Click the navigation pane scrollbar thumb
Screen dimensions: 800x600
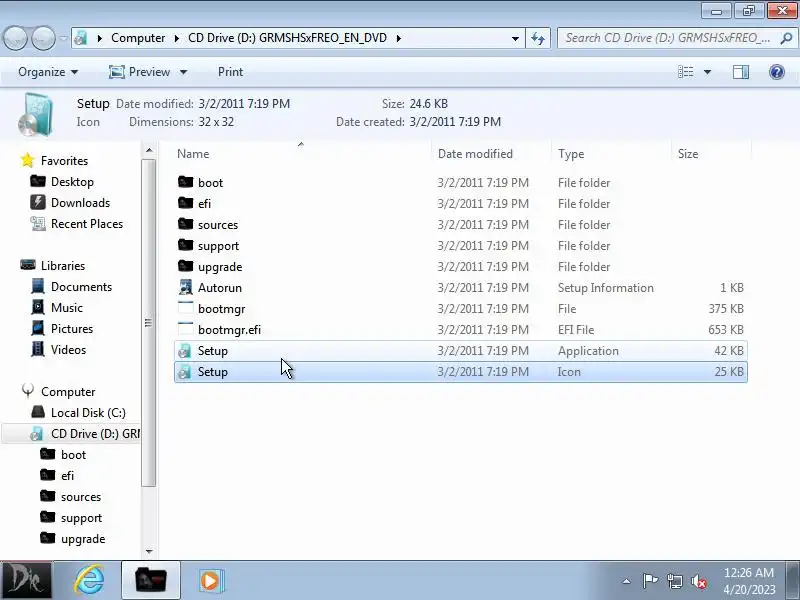pos(148,322)
